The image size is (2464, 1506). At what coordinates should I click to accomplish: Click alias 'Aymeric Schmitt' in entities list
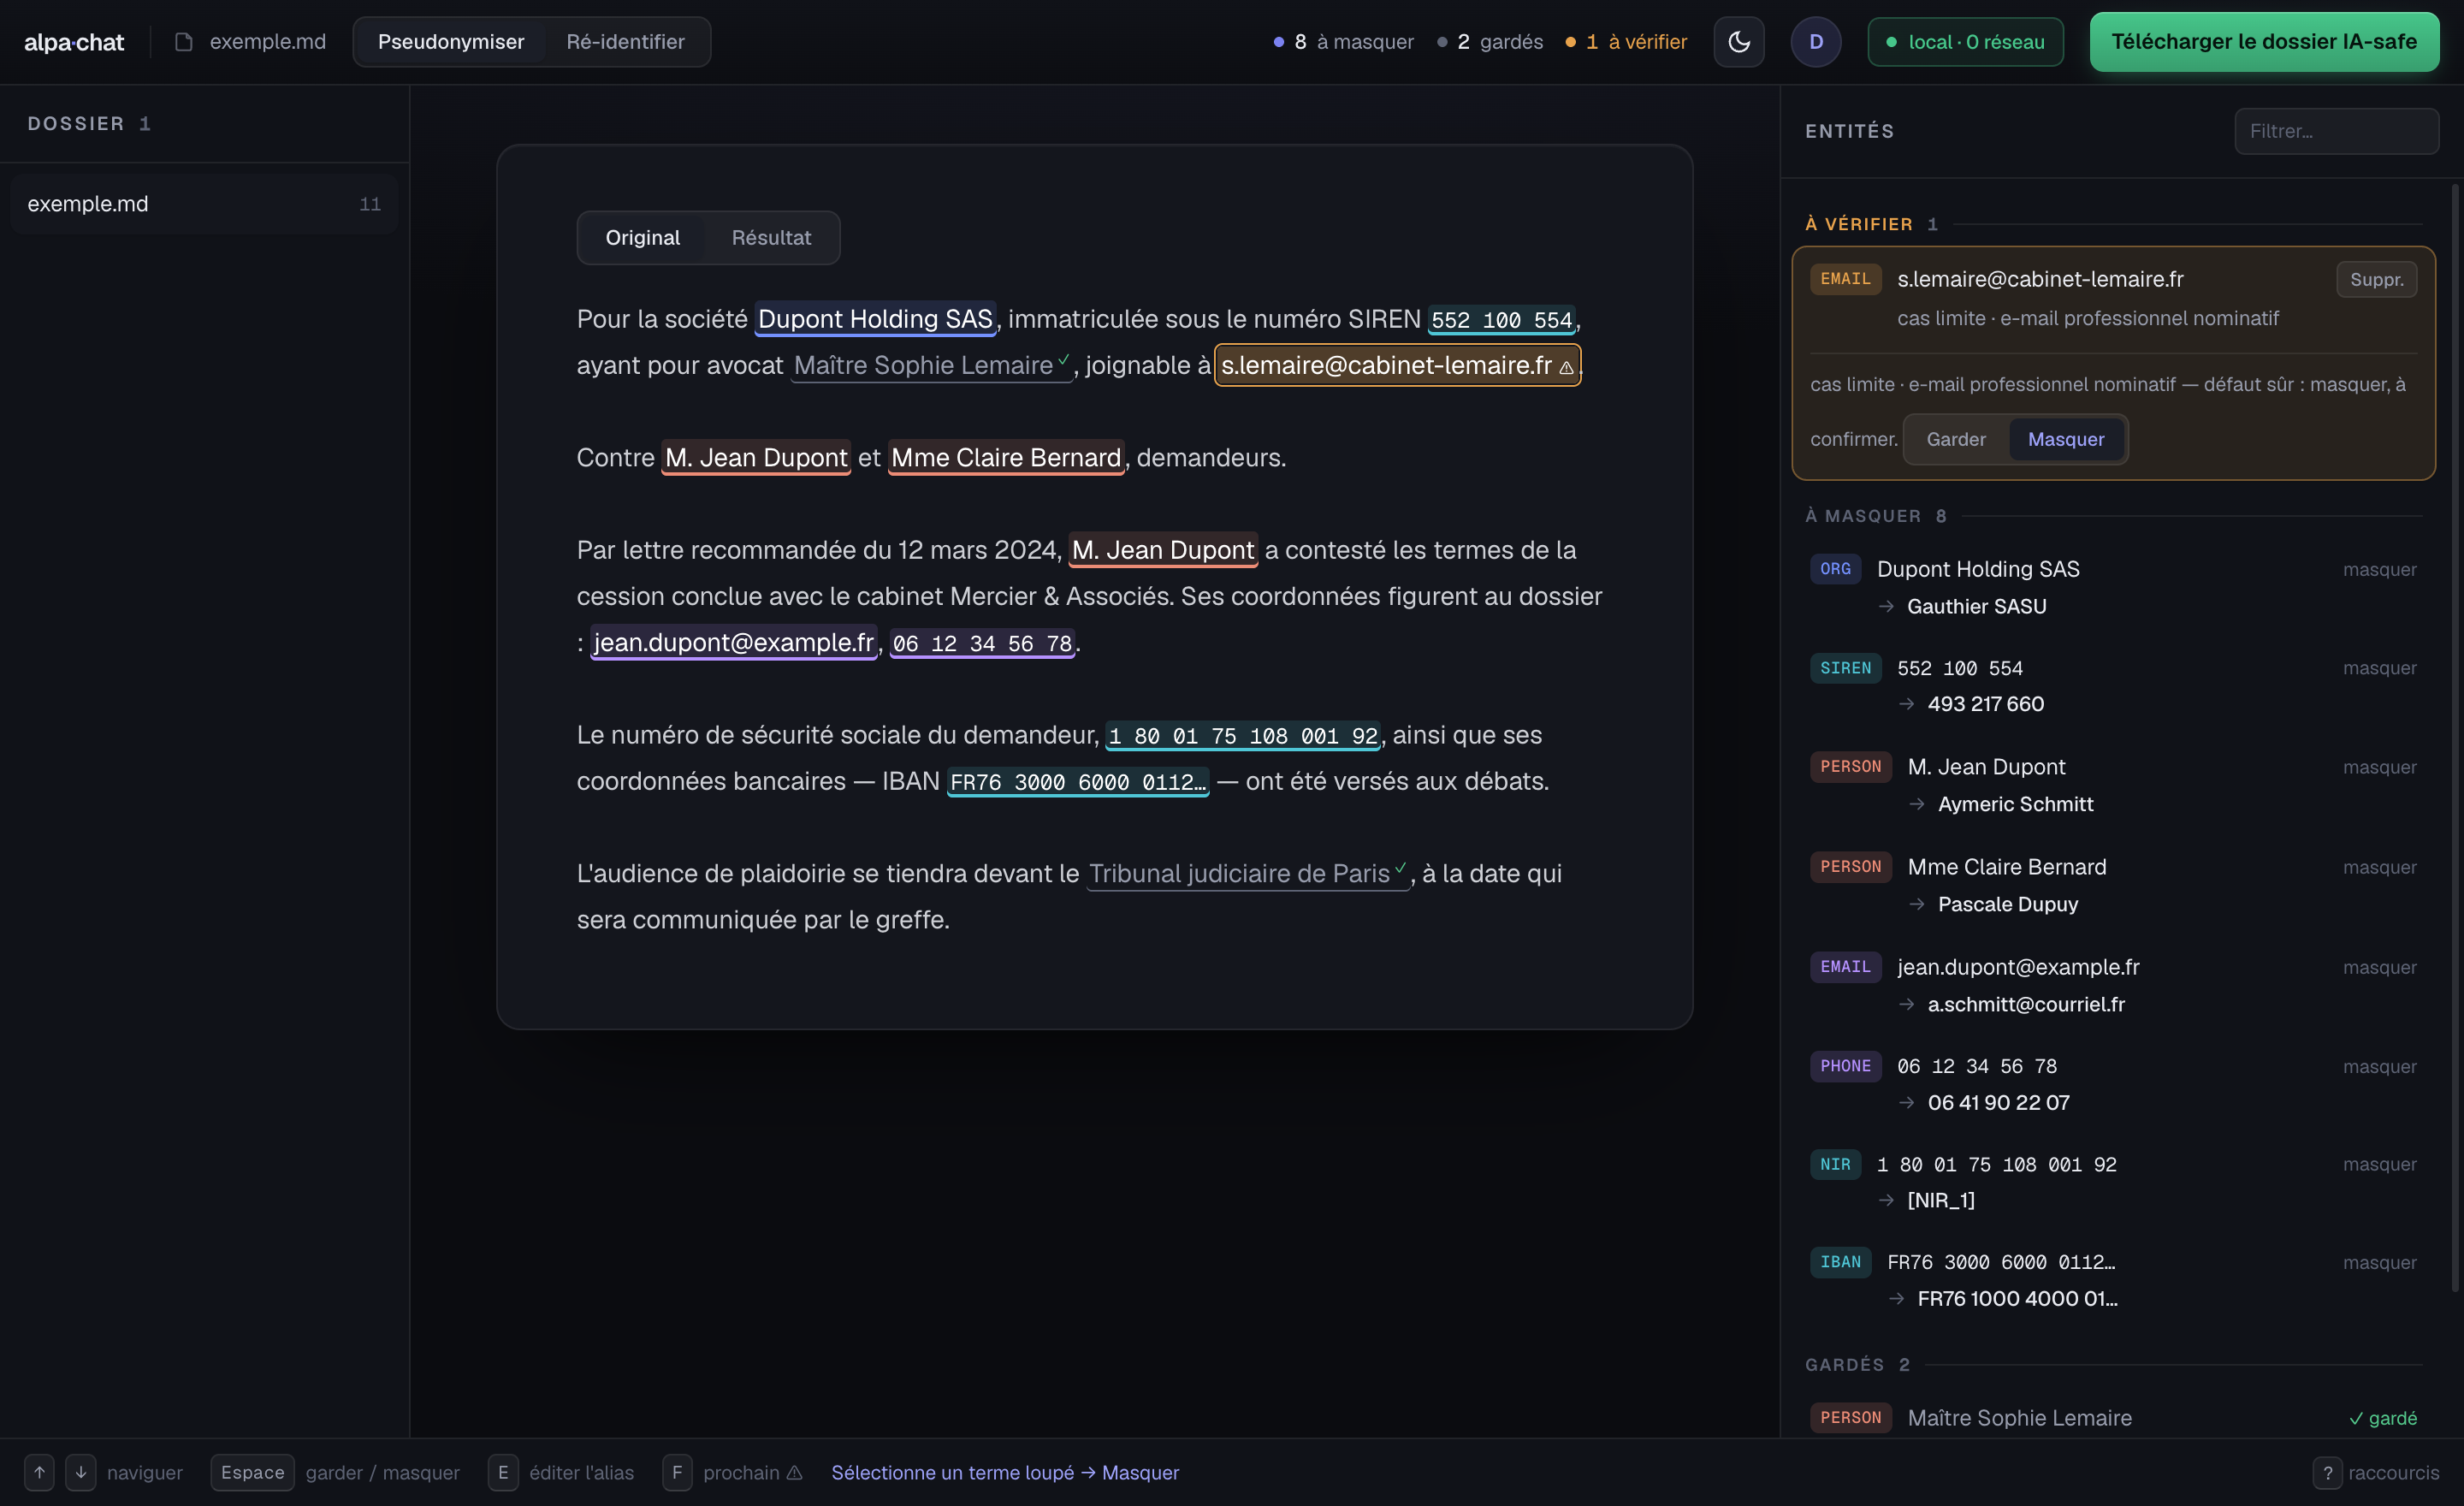(2015, 804)
